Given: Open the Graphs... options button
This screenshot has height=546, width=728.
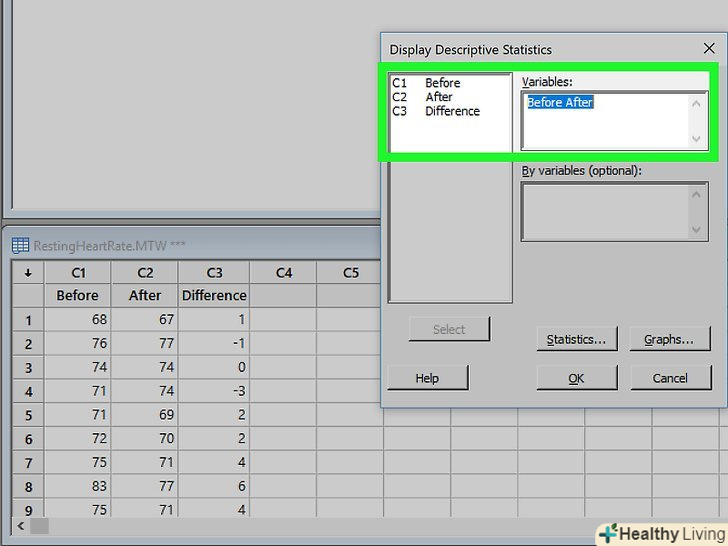Looking at the screenshot, I should [x=668, y=339].
